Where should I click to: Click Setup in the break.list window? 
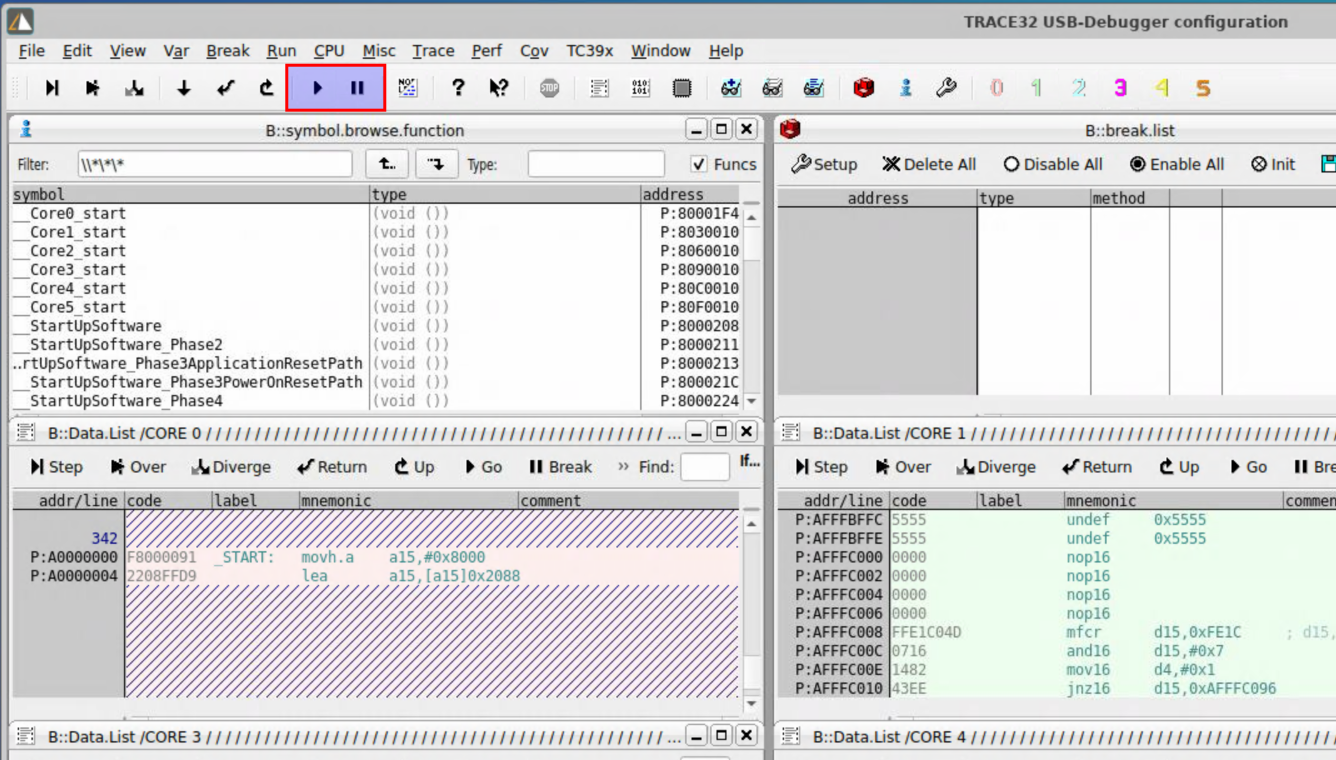(824, 164)
